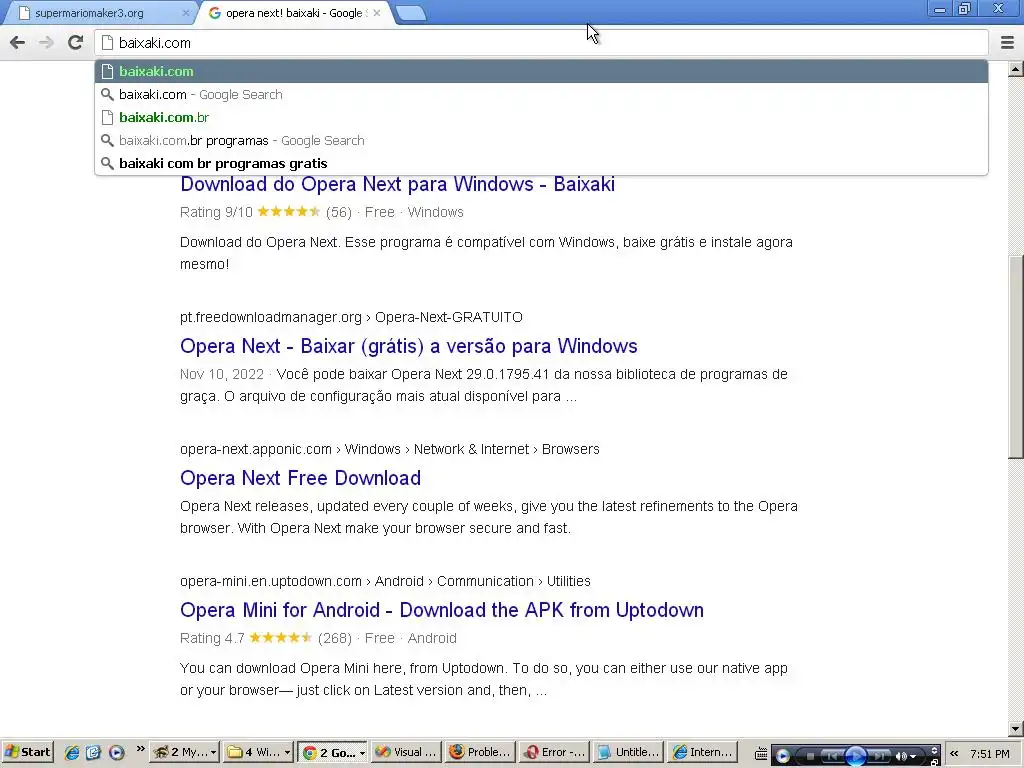Open the '2 Go...' Chrome taskbar group
The height and width of the screenshot is (768, 1024).
click(333, 752)
